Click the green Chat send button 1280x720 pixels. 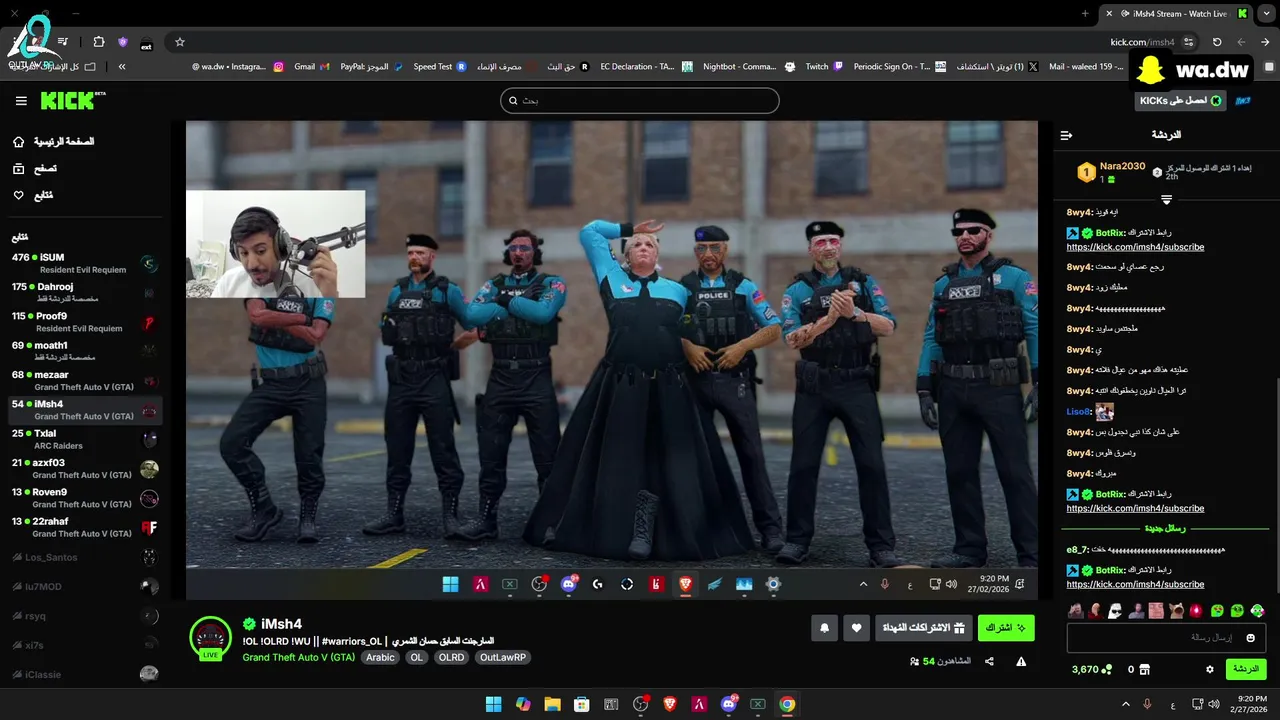point(1246,669)
